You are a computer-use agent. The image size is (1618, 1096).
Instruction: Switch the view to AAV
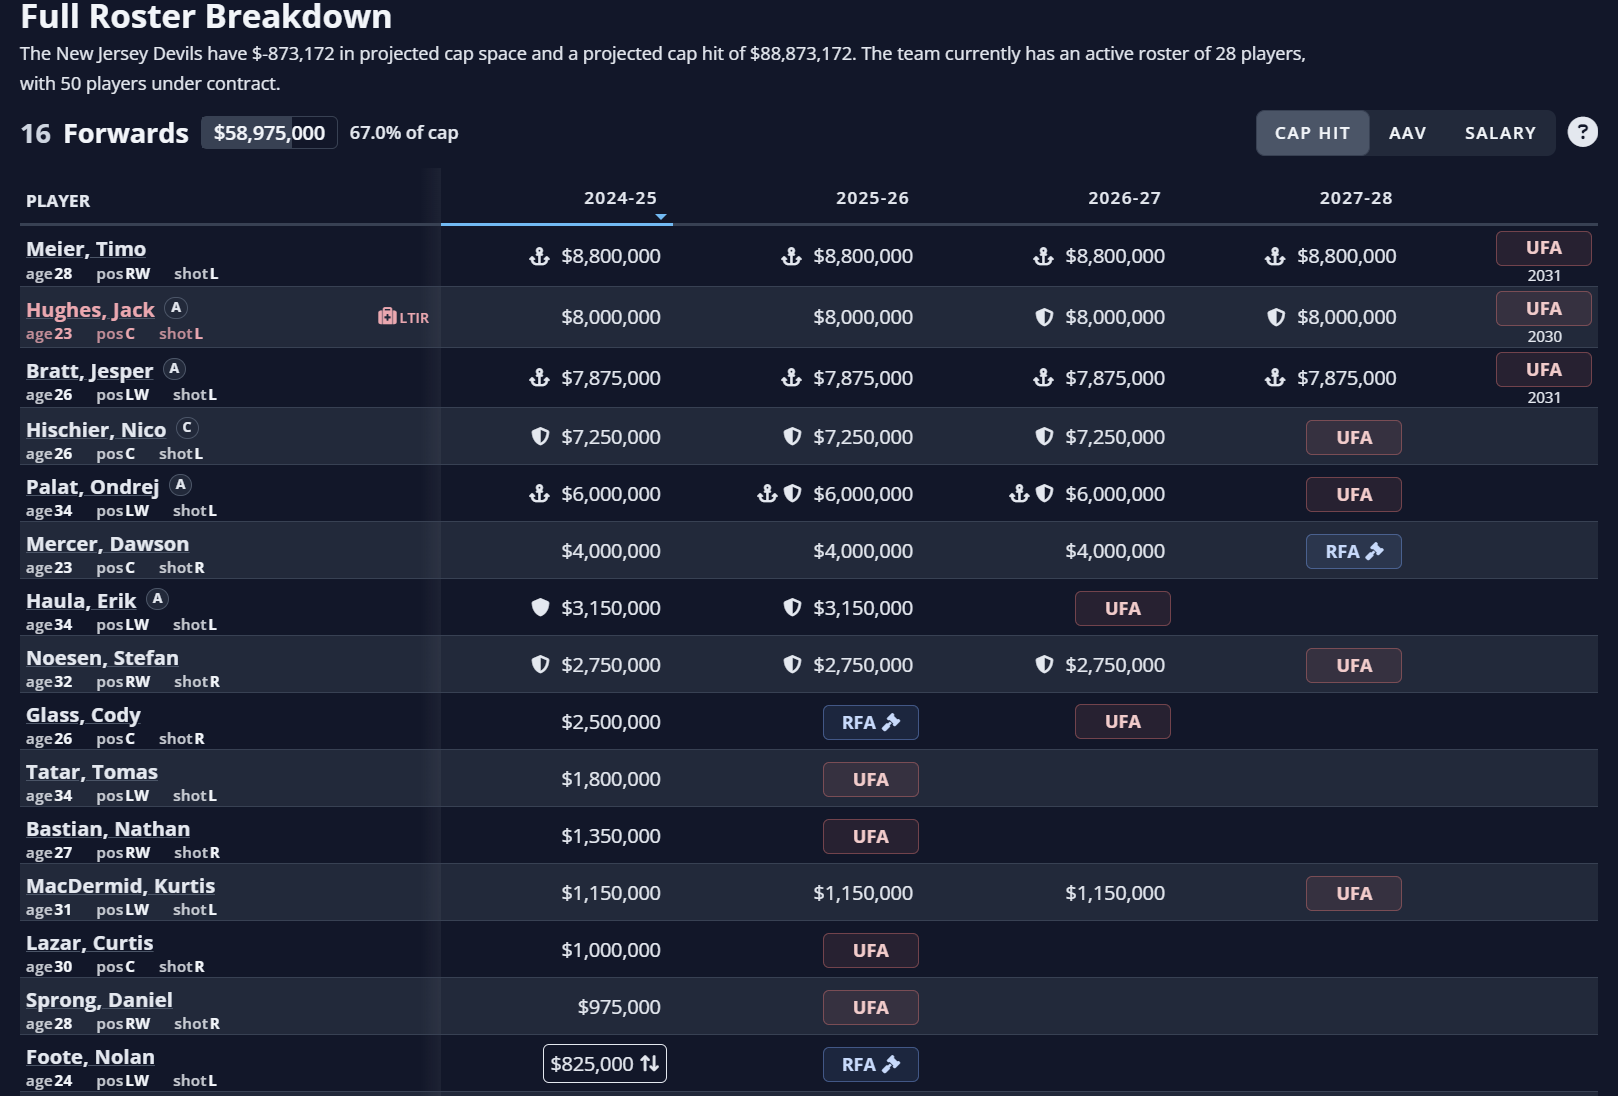pos(1407,133)
